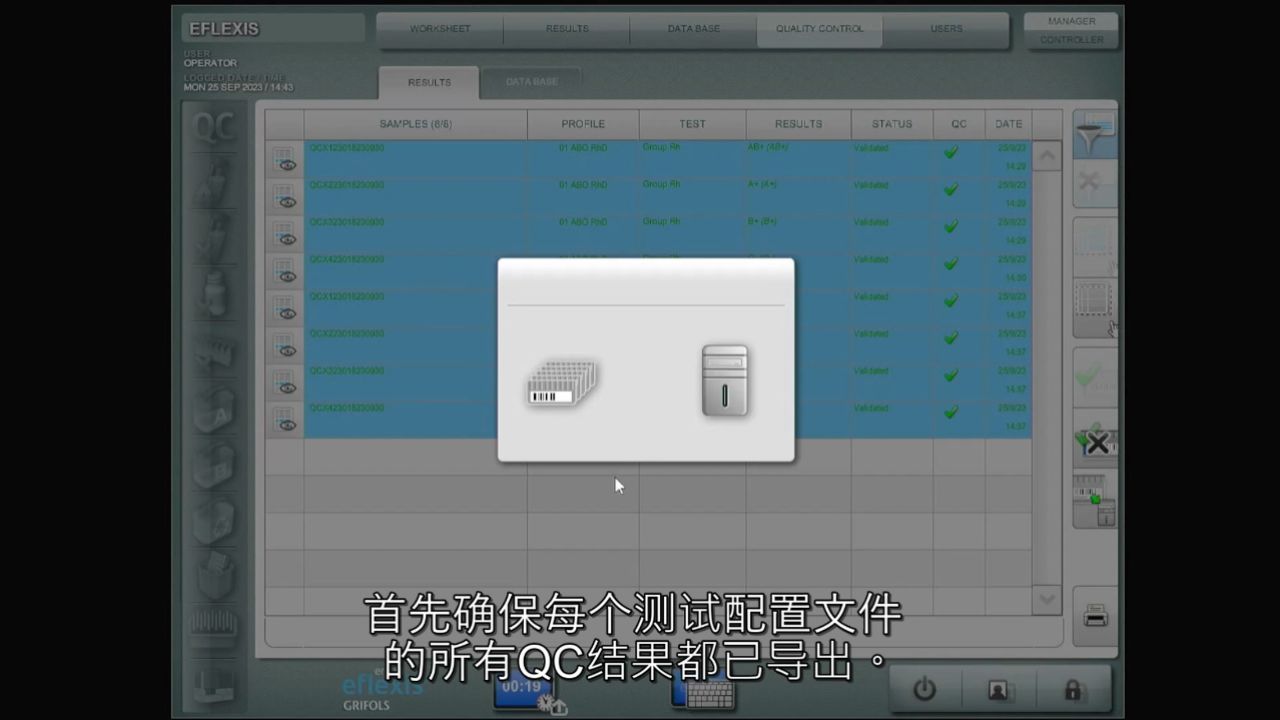Click the QC checkmark in B+ row
Screen dimensions: 1280x720
pos(951,226)
